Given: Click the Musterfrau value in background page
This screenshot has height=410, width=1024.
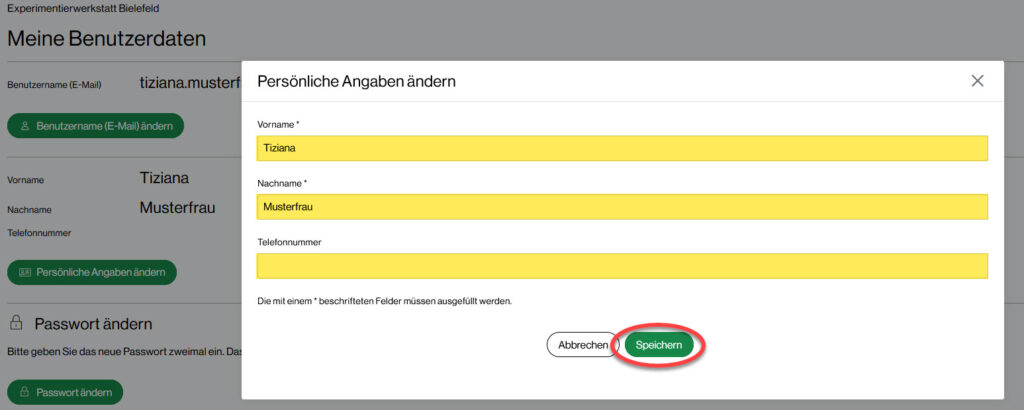Looking at the screenshot, I should 178,208.
